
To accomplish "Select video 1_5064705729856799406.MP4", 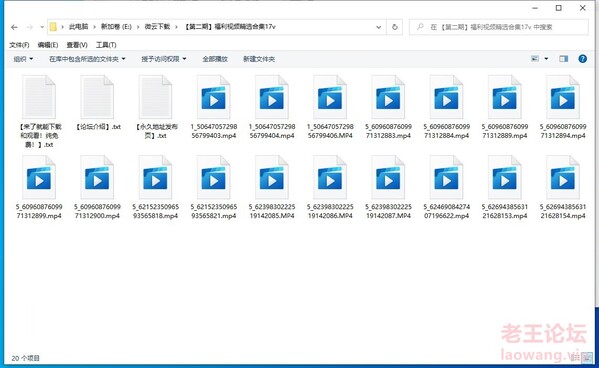I will point(330,107).
